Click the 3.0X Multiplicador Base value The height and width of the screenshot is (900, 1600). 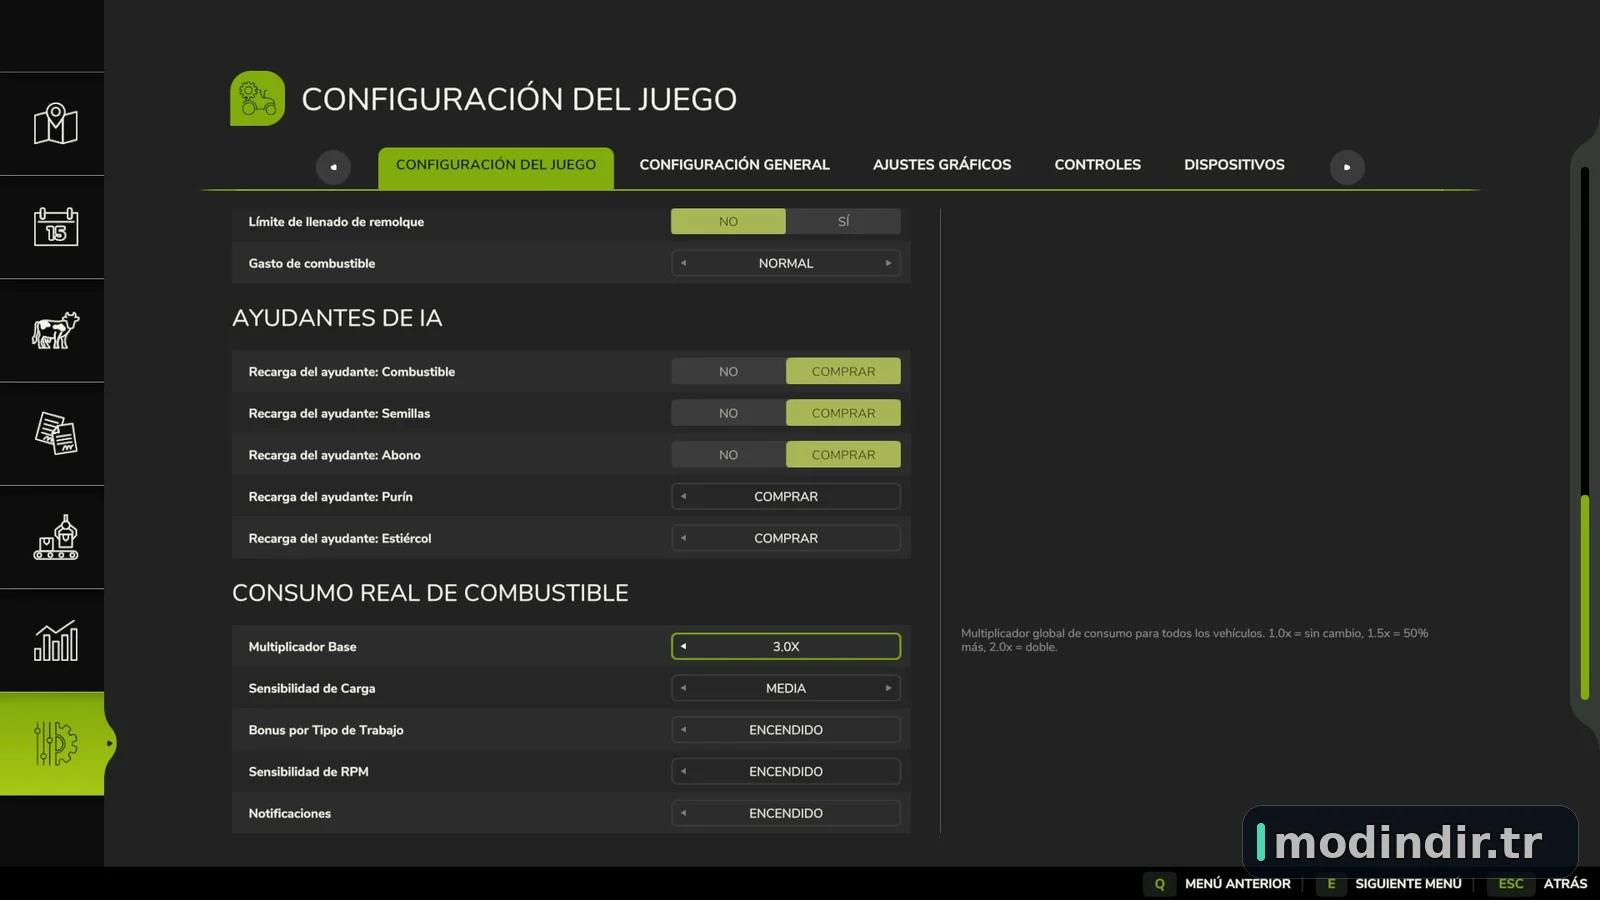(x=786, y=647)
